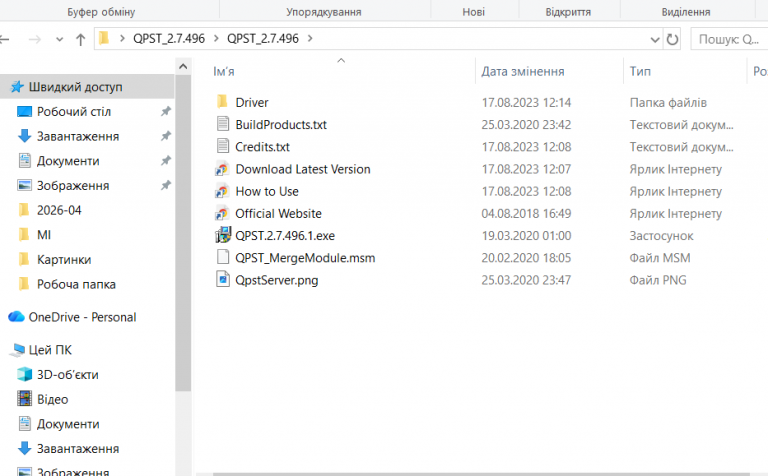Open pinned Зображення in quick access

(73, 186)
